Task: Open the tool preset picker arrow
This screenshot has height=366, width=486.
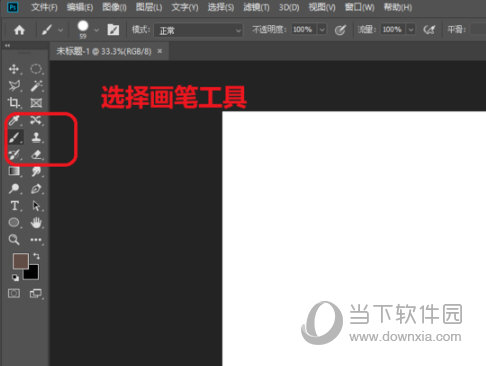Action: (61, 30)
